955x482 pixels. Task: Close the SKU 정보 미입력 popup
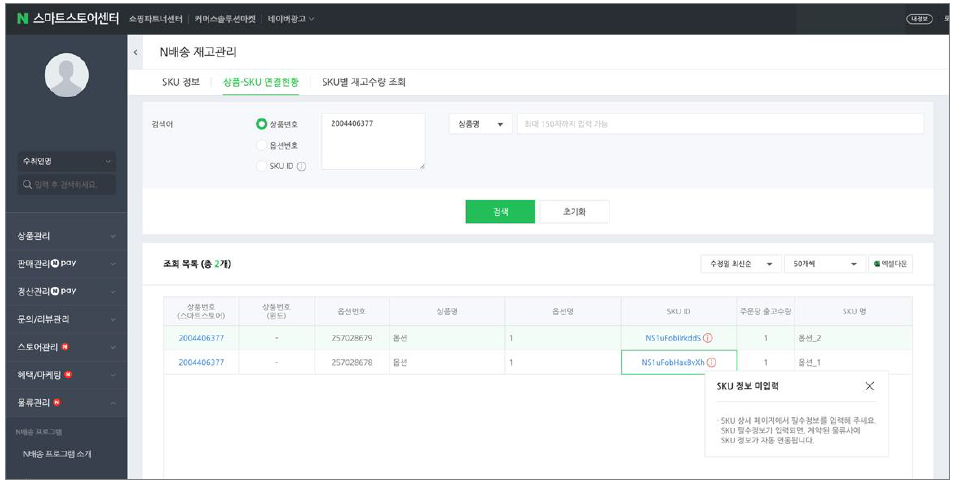pyautogui.click(x=869, y=386)
